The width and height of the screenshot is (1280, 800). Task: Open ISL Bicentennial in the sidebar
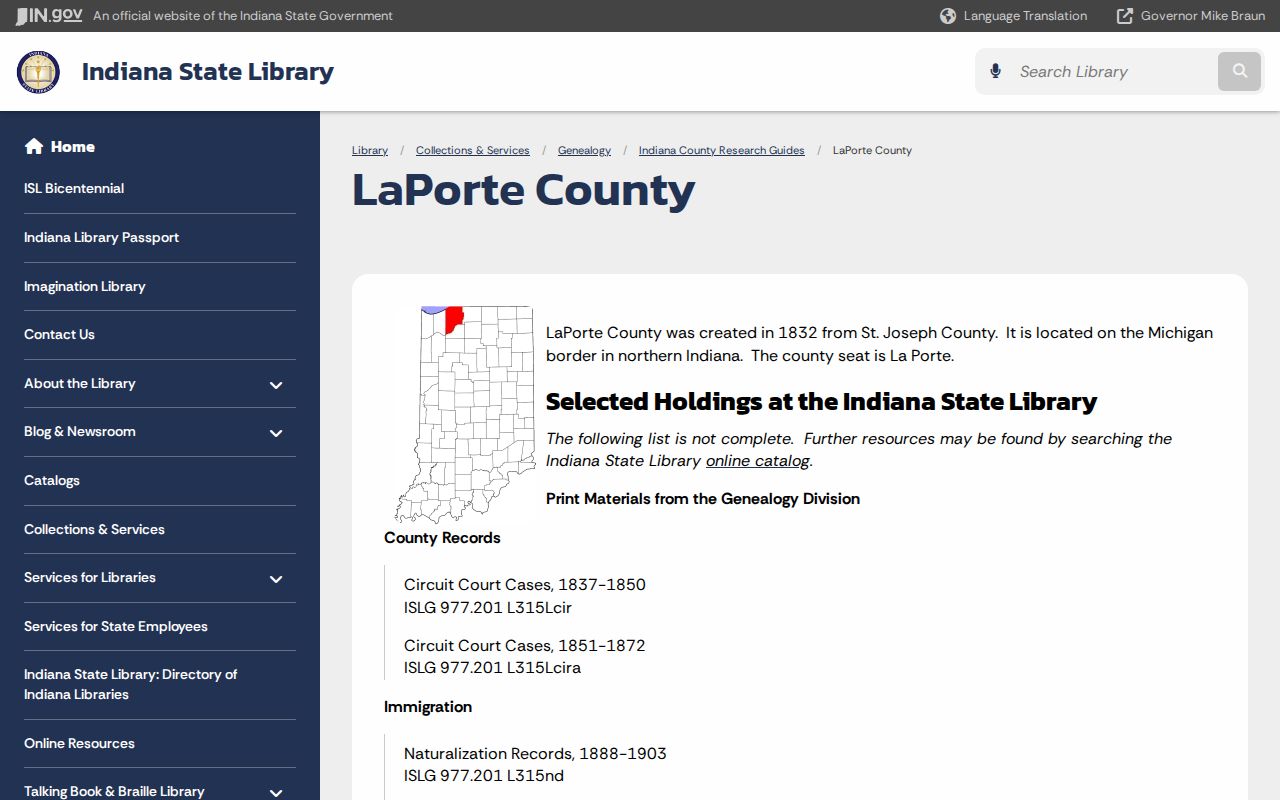(74, 189)
